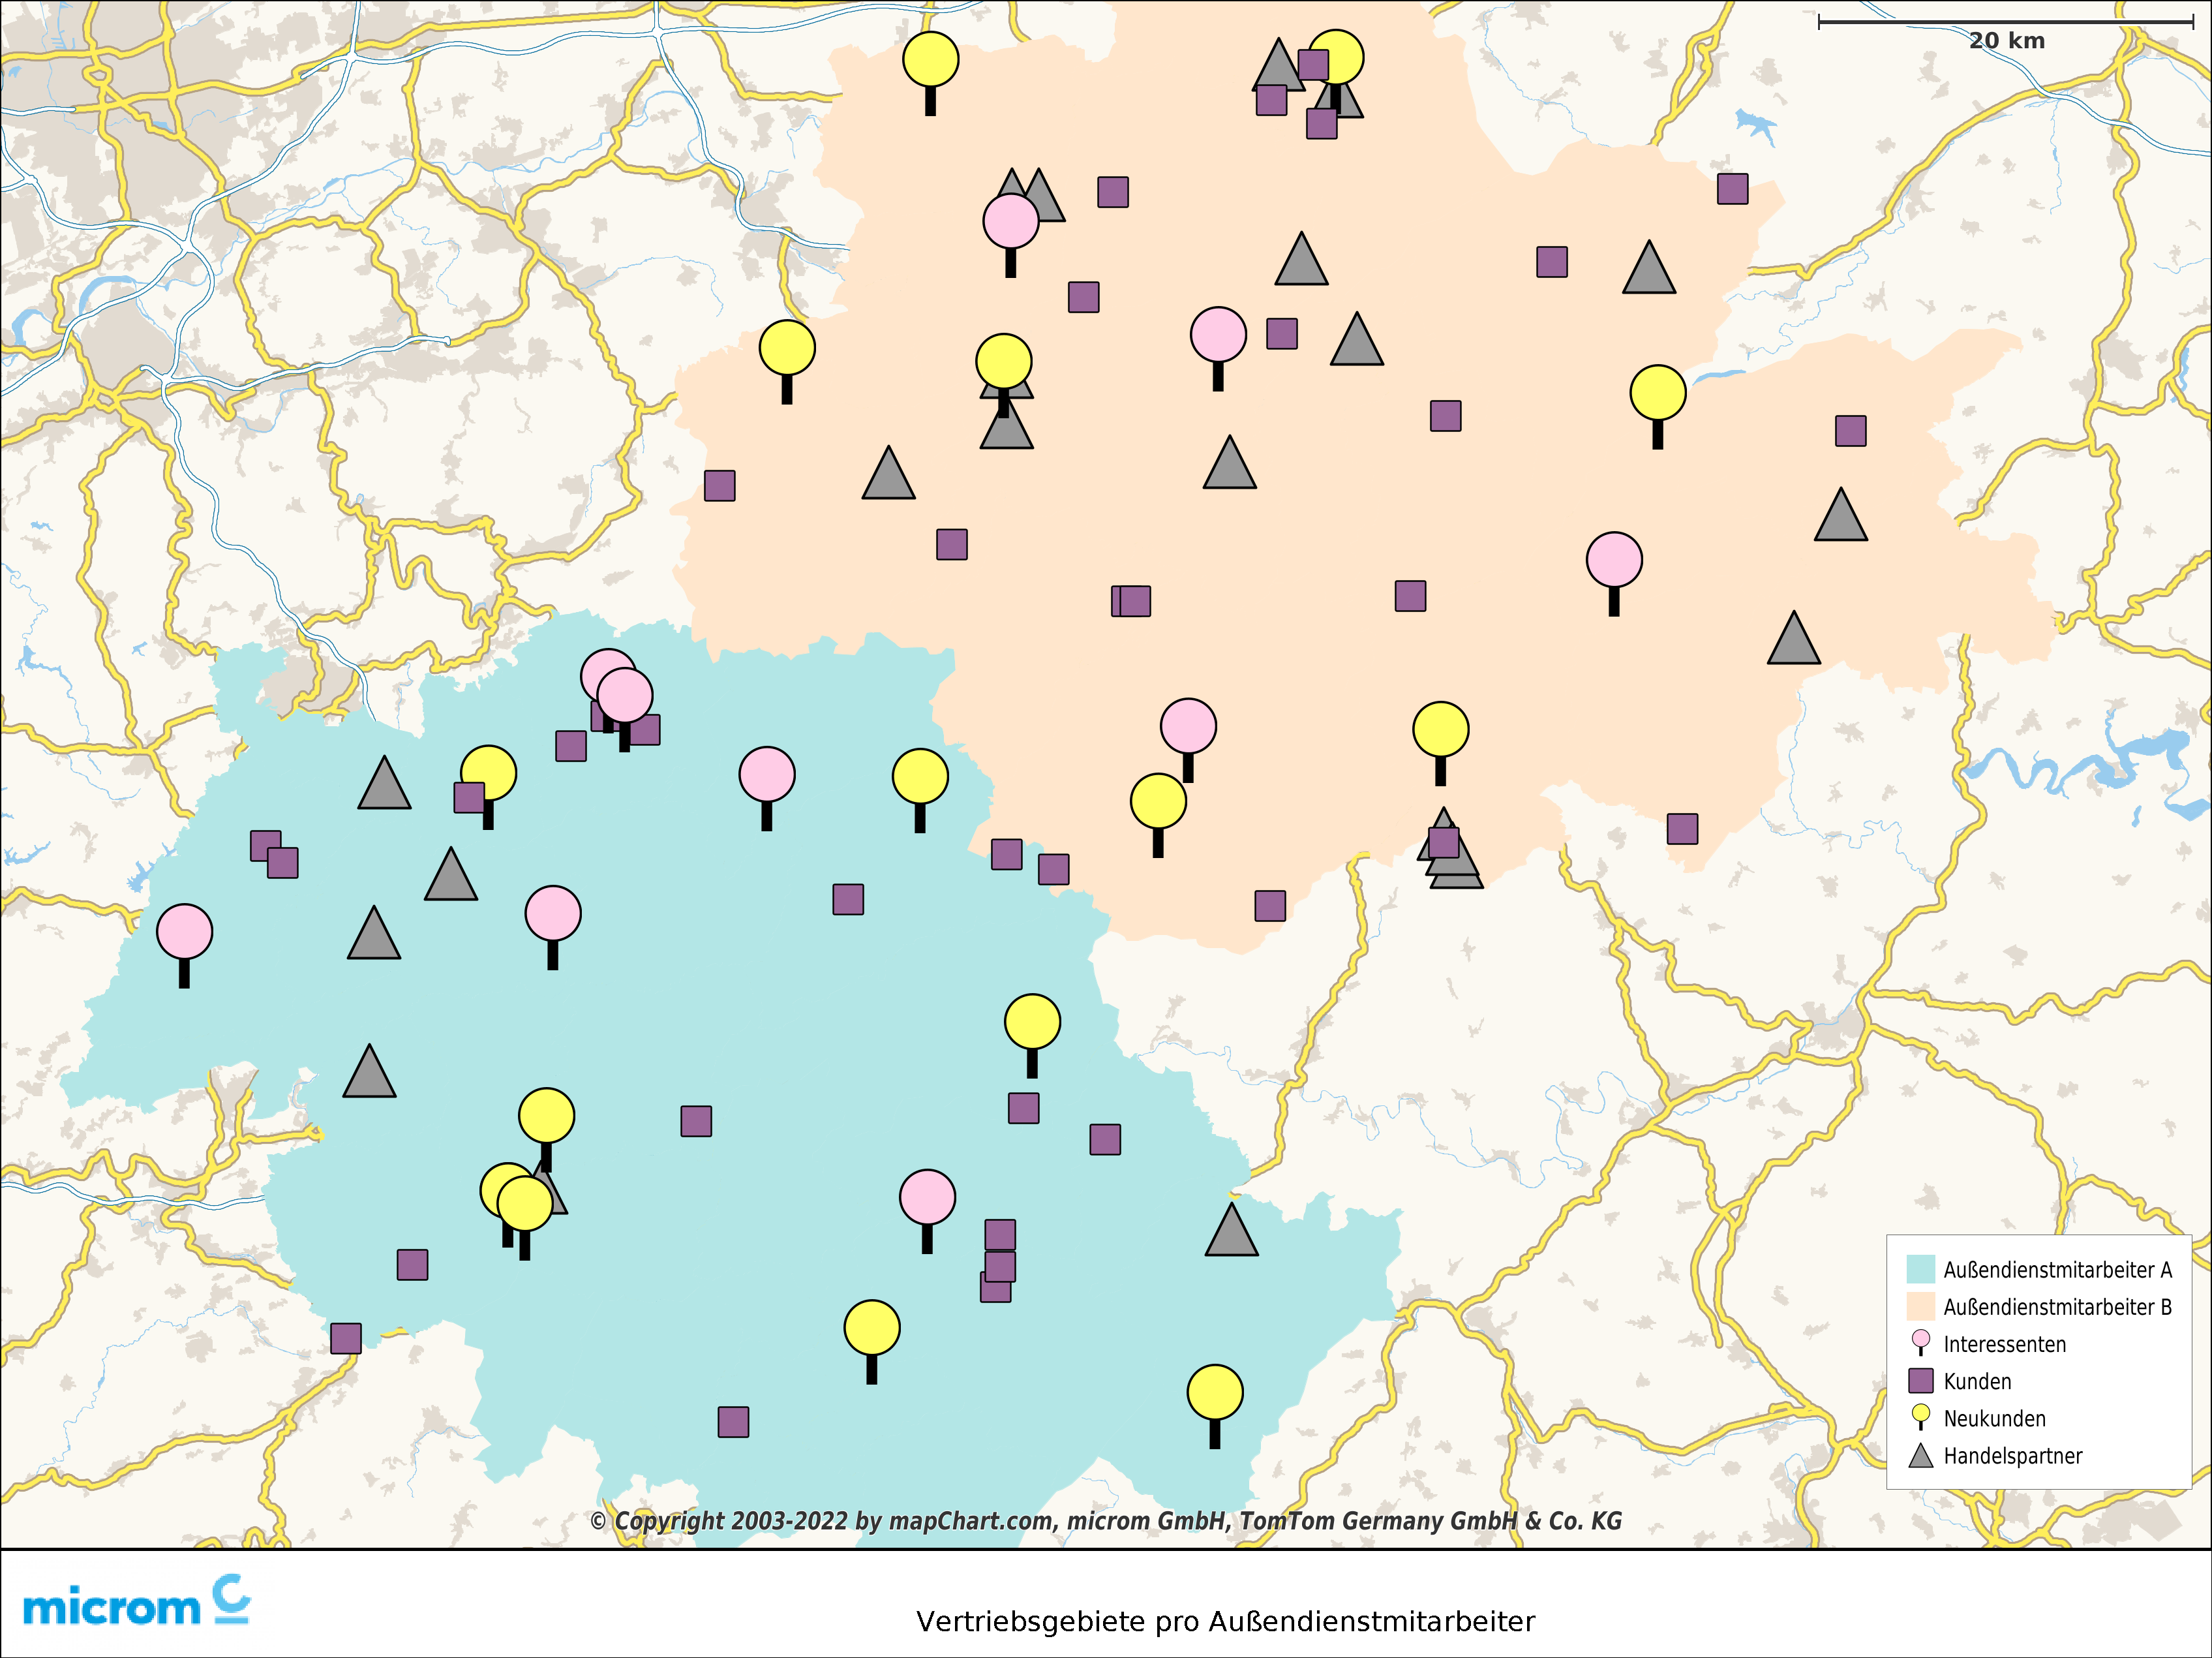Click the 'Außendienstmitarbeiter A' legend label
Image resolution: width=2212 pixels, height=1658 pixels.
2058,1270
